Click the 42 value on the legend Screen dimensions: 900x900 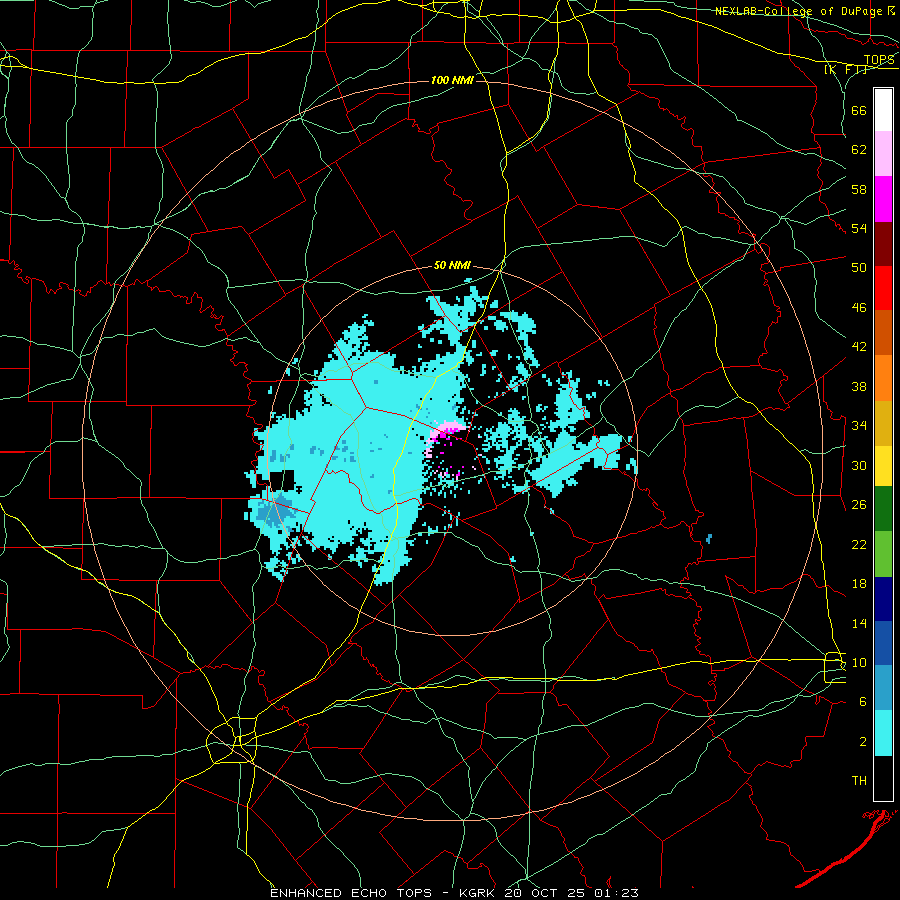click(859, 347)
